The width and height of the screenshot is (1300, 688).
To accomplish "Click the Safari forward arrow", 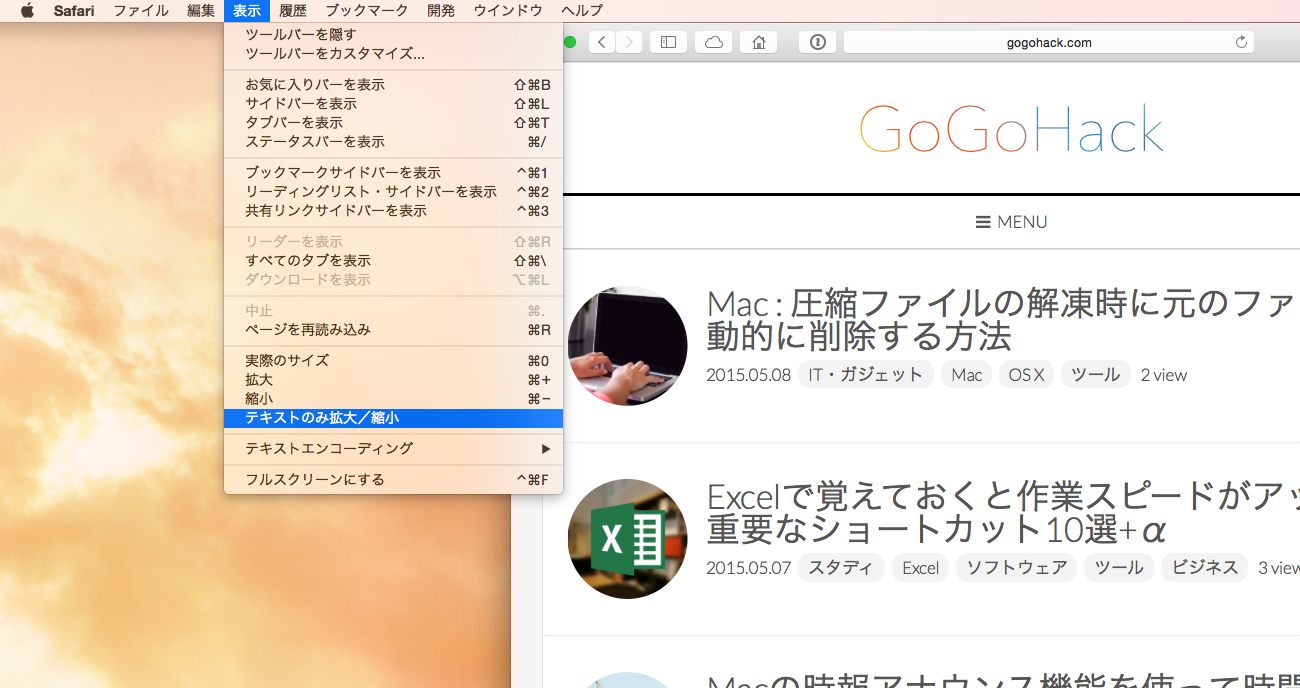I will [x=629, y=42].
